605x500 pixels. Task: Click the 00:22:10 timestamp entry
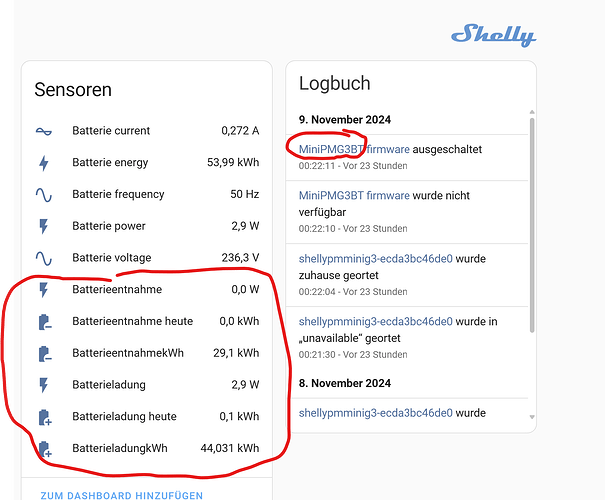[x=353, y=229]
